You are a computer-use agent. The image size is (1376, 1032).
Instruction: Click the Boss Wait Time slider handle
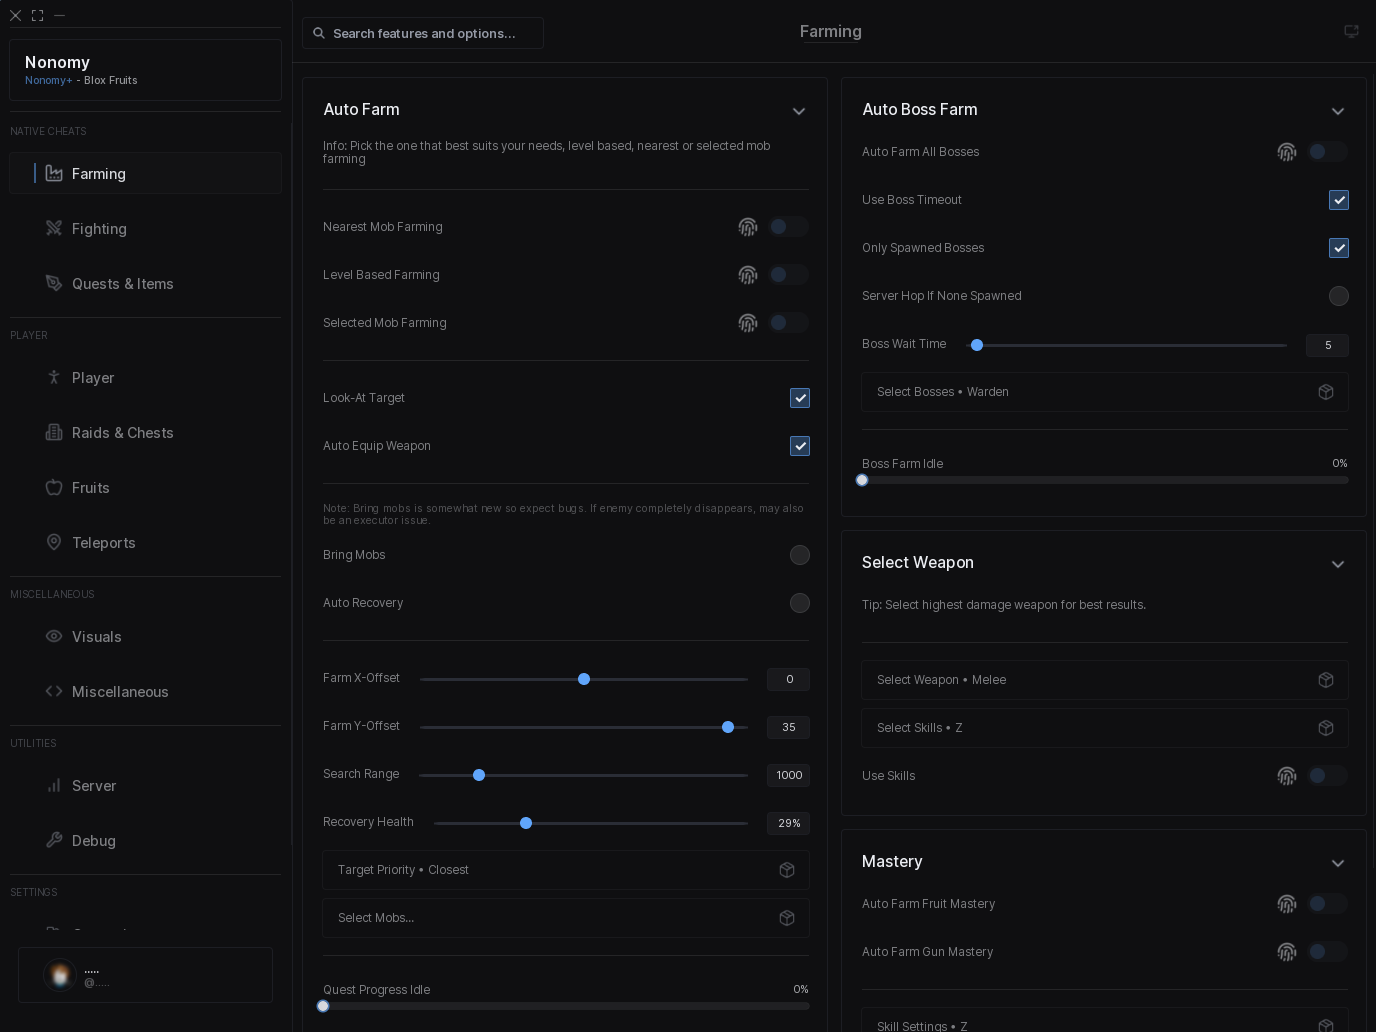click(977, 345)
